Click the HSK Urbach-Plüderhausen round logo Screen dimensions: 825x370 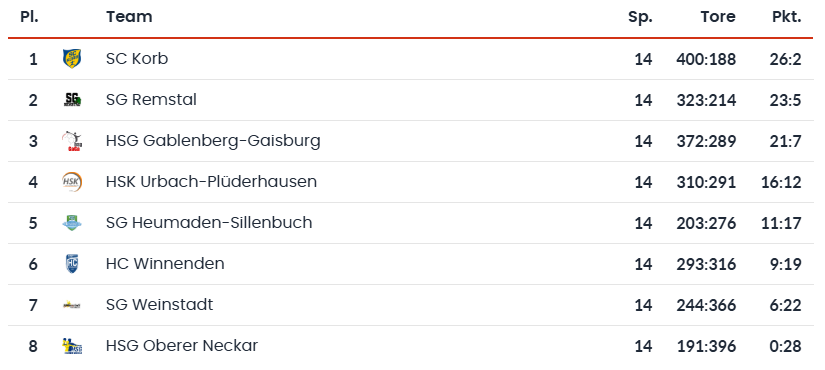click(72, 182)
